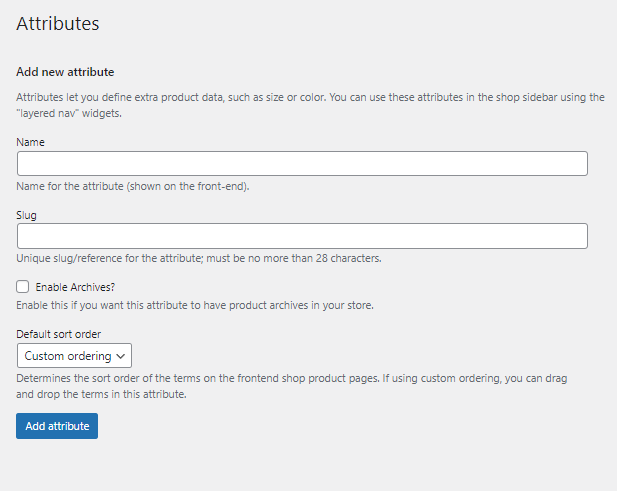
Task: Click the Slug field label
Action: pos(26,215)
